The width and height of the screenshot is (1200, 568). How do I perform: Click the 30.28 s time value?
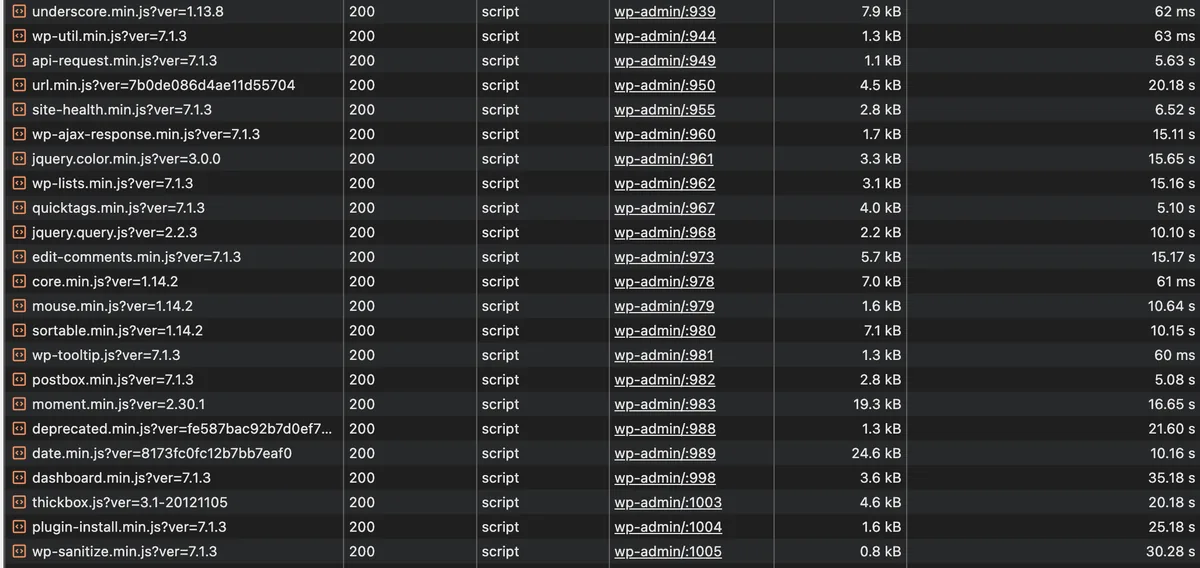(1171, 552)
